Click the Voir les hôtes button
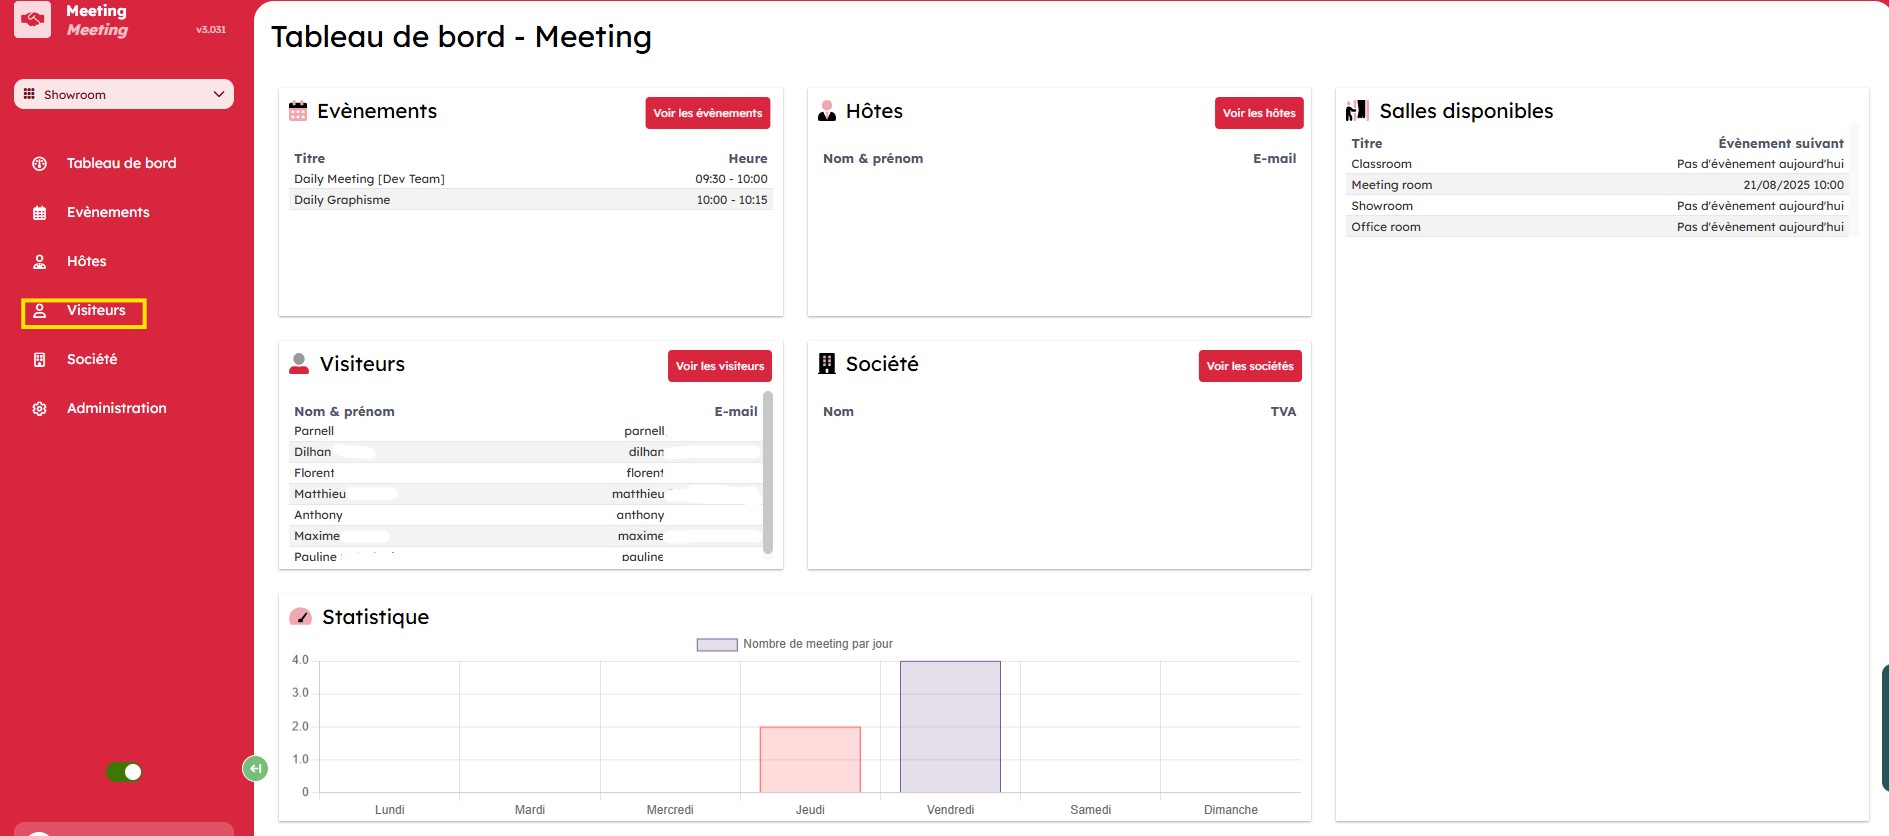The height and width of the screenshot is (836, 1889). point(1258,113)
